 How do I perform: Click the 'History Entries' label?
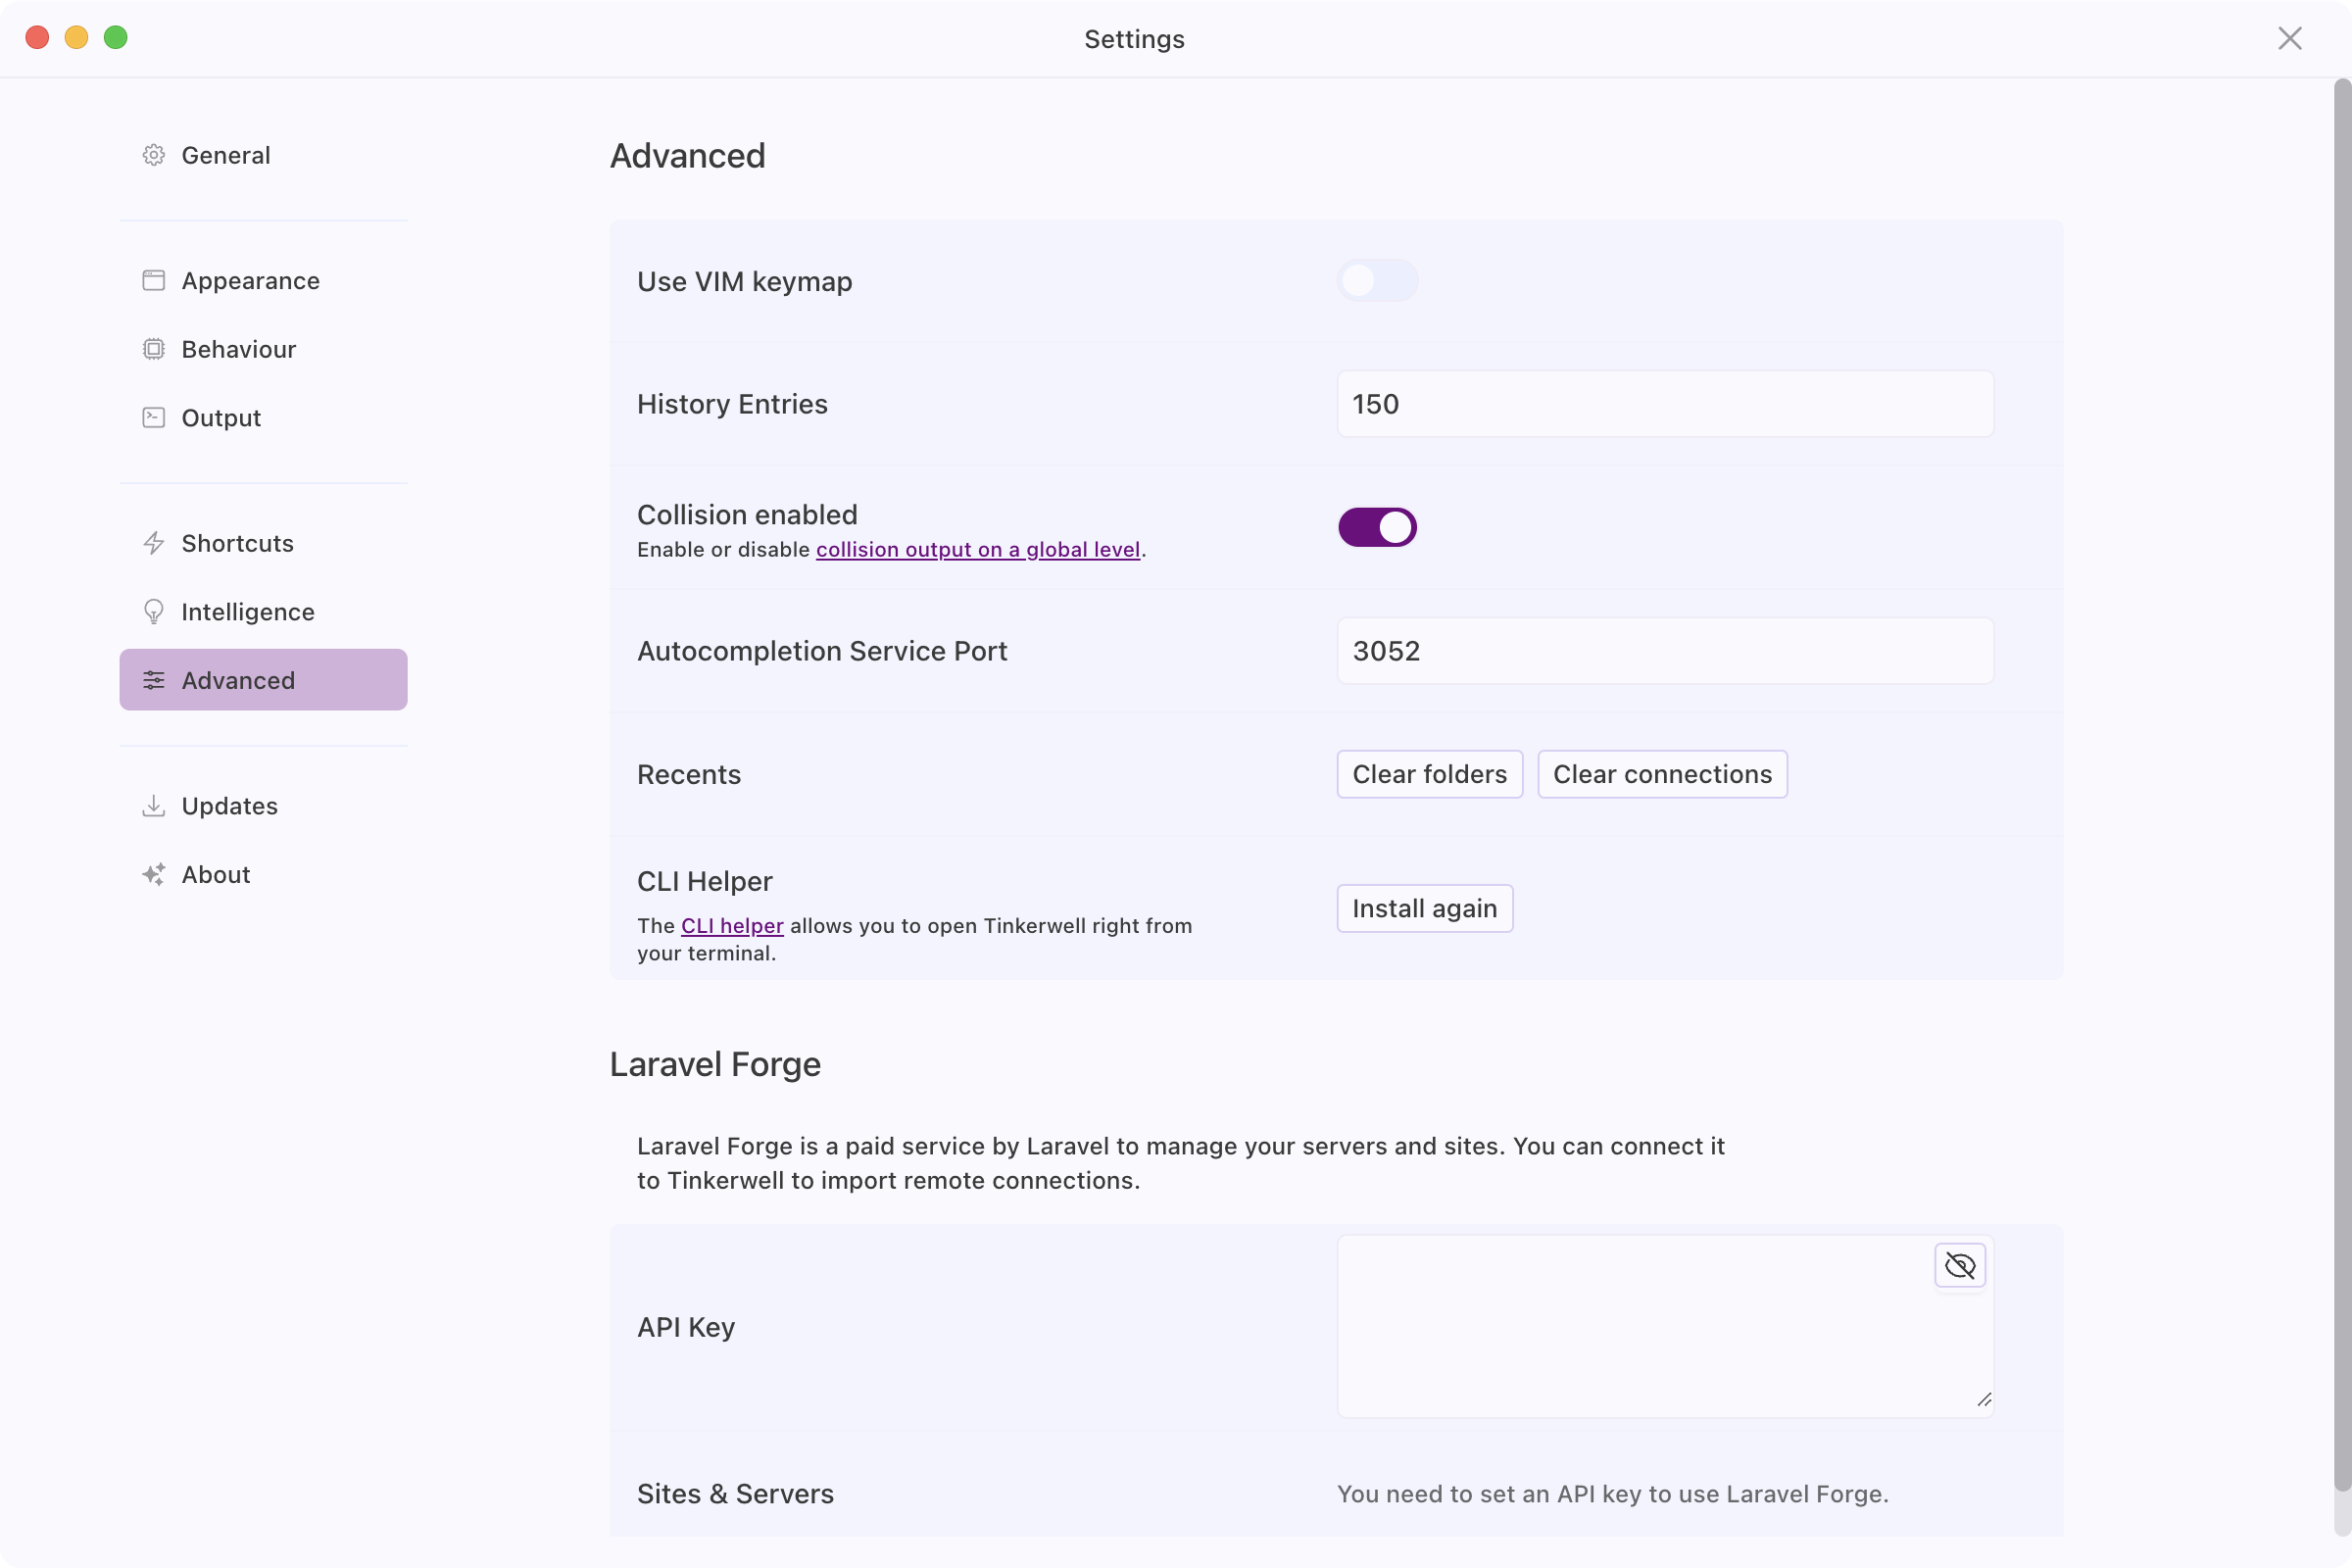(x=732, y=404)
